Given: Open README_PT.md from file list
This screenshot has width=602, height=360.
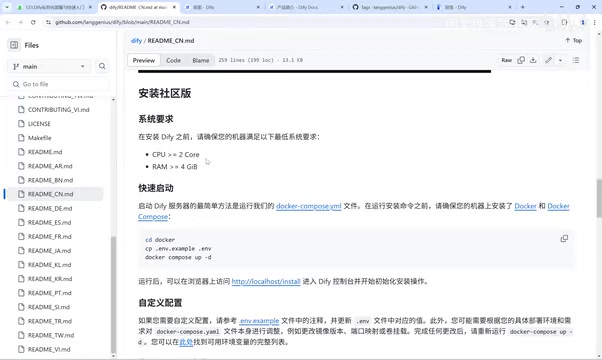Looking at the screenshot, I should click(50, 293).
